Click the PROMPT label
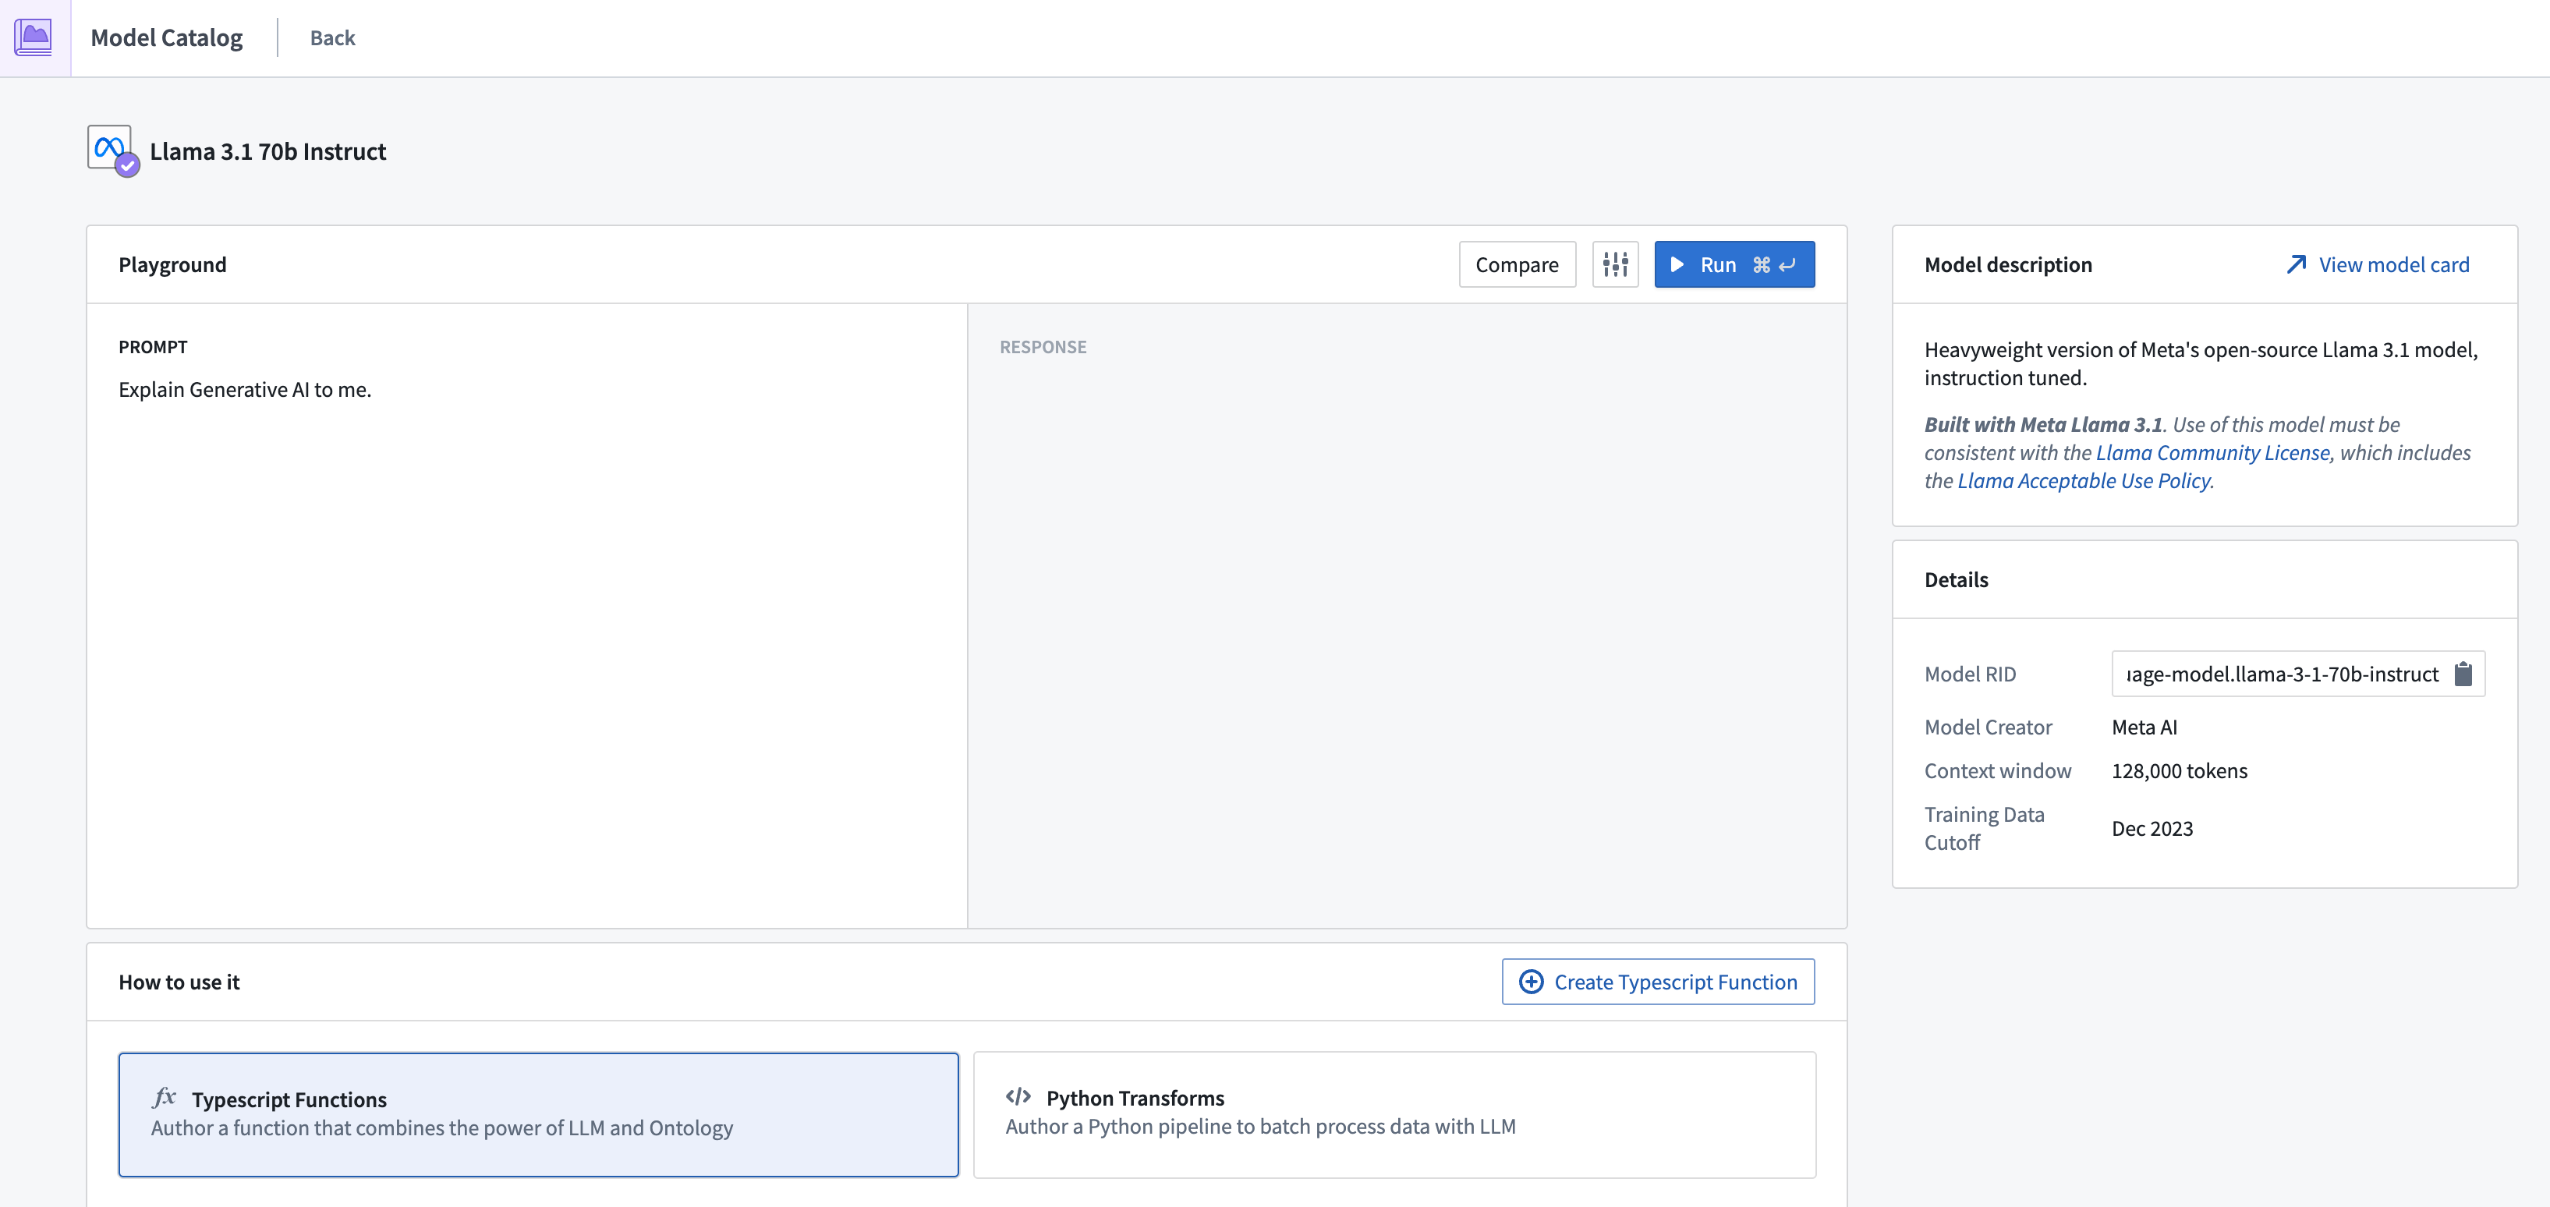The height and width of the screenshot is (1207, 2550). 153,346
